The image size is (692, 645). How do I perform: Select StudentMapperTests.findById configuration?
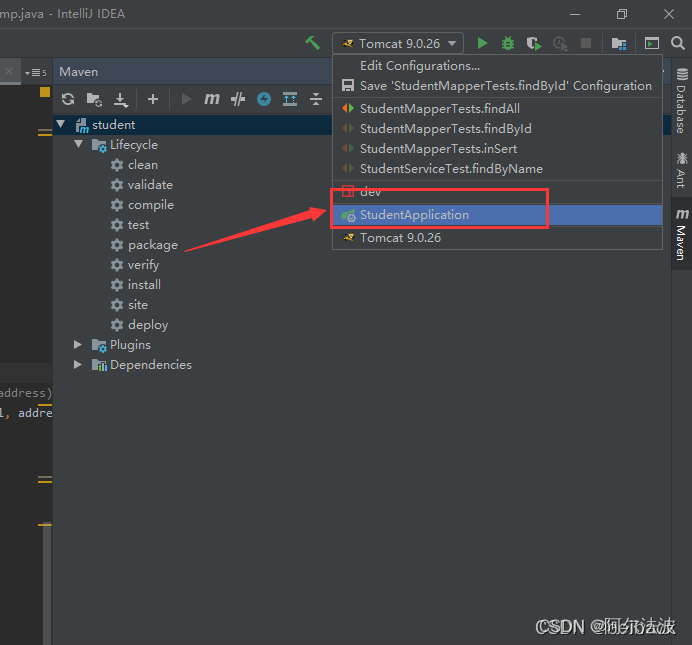[x=497, y=128]
